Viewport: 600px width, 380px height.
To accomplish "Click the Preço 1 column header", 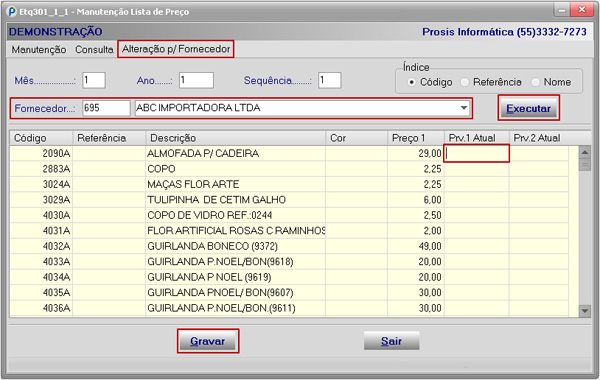I will coord(416,138).
